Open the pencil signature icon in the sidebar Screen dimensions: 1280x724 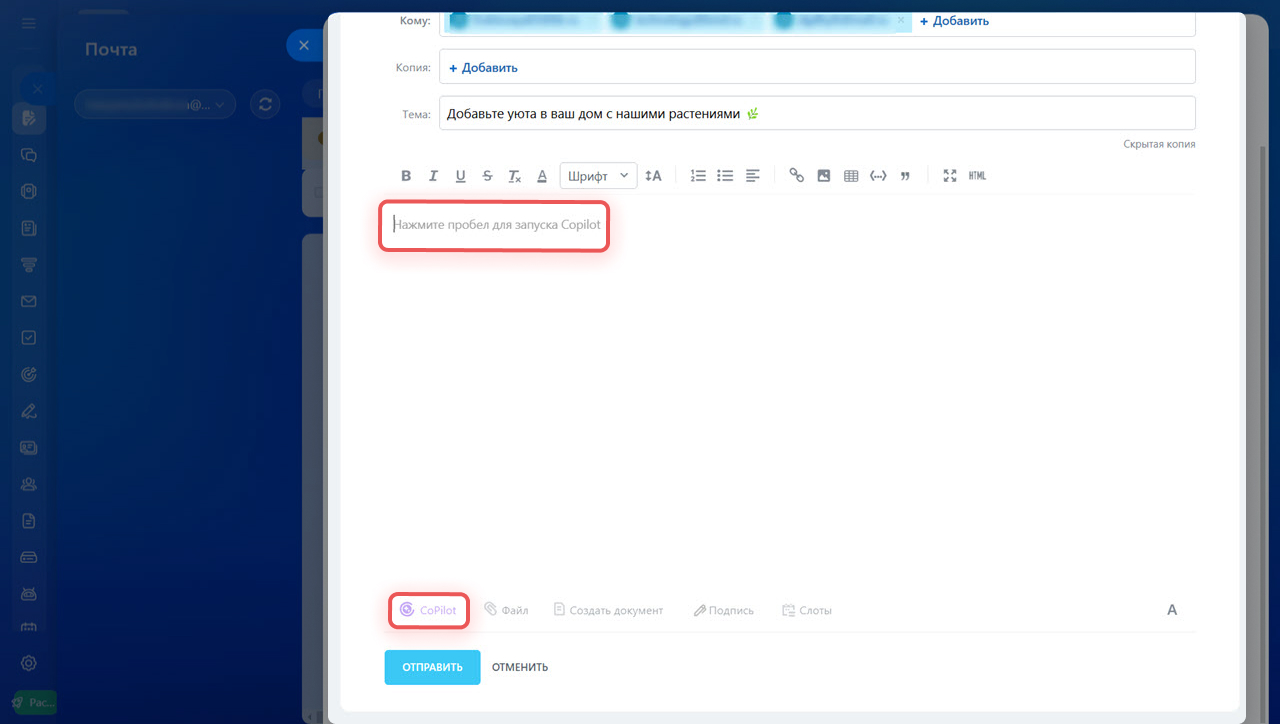[29, 411]
